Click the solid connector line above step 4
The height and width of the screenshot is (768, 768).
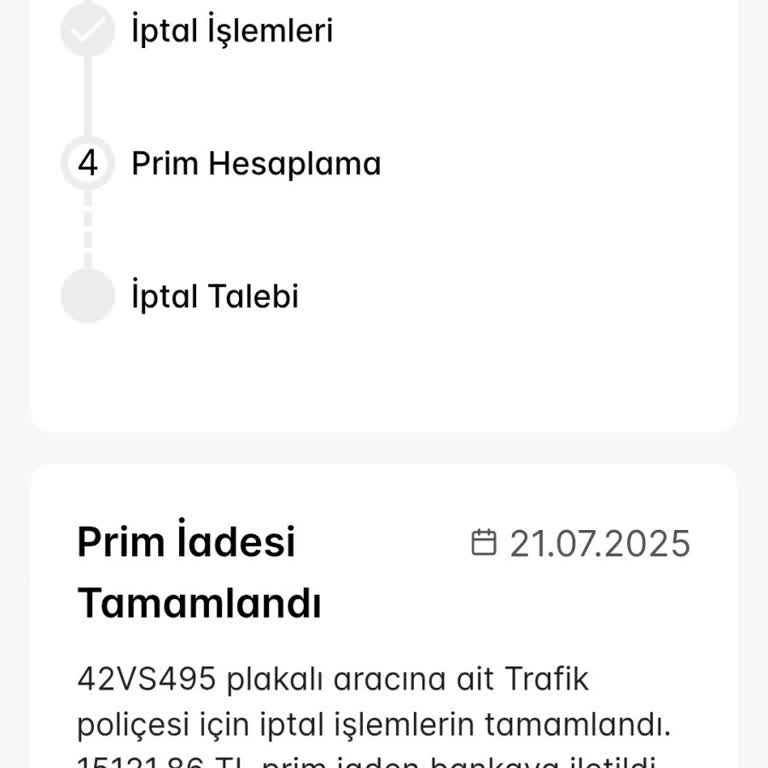88,95
